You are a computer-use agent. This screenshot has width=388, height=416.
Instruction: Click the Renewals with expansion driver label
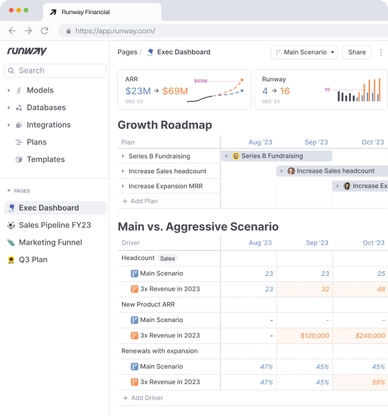pos(160,351)
